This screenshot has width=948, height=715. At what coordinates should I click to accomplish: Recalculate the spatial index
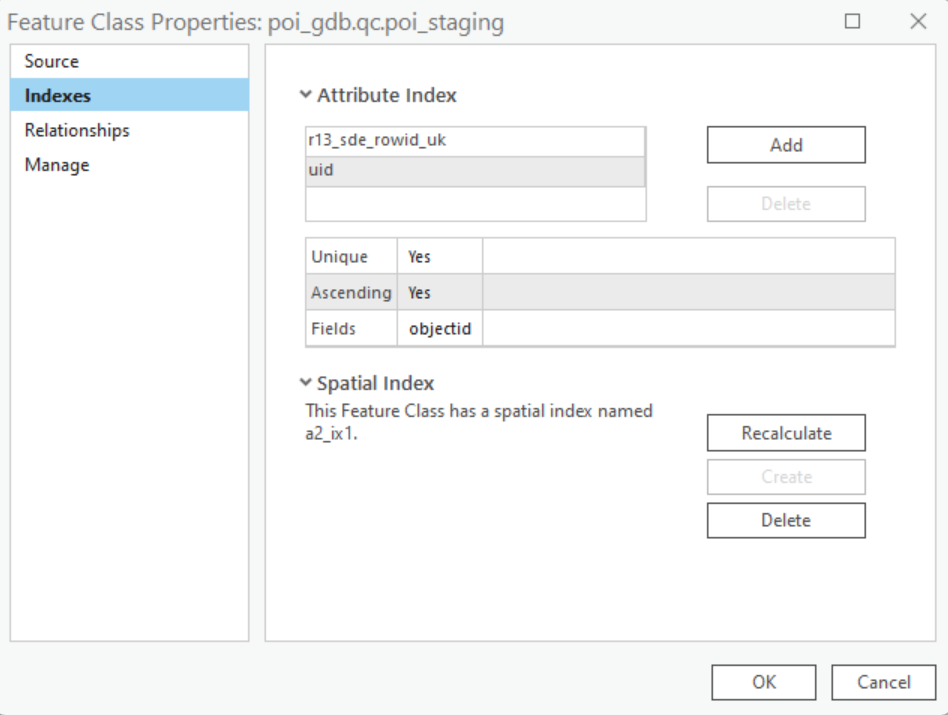pos(786,433)
